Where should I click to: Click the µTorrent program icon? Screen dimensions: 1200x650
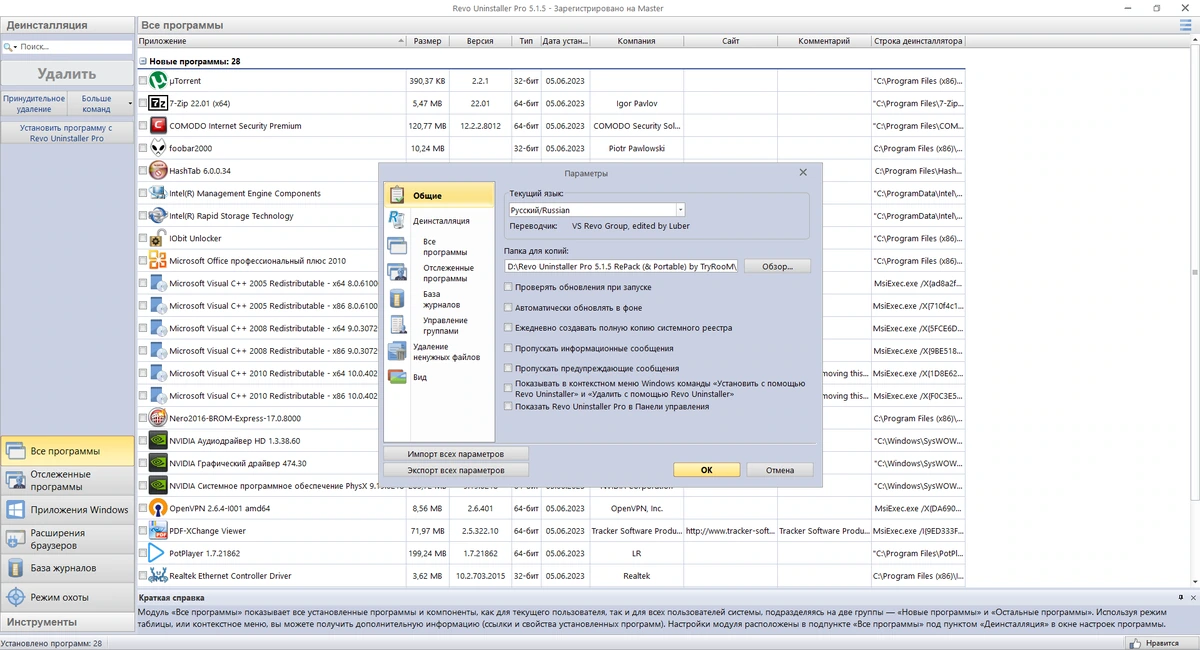[158, 80]
